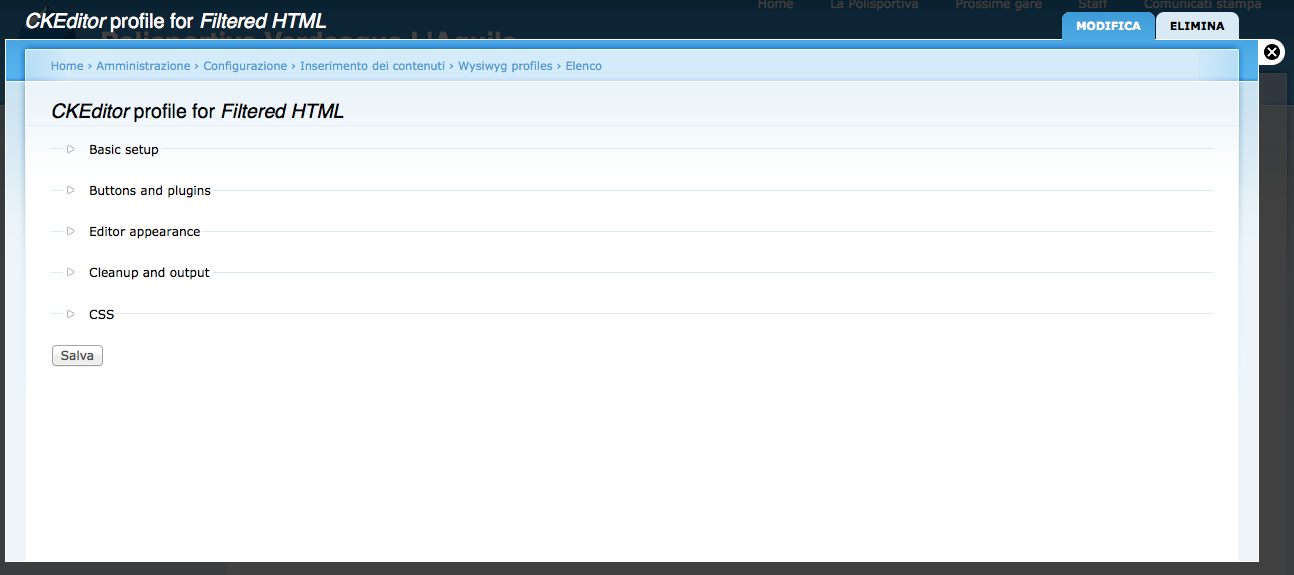Open Prossime gare menu item behind overlay
Screen dimensions: 1294x575
(x=998, y=5)
